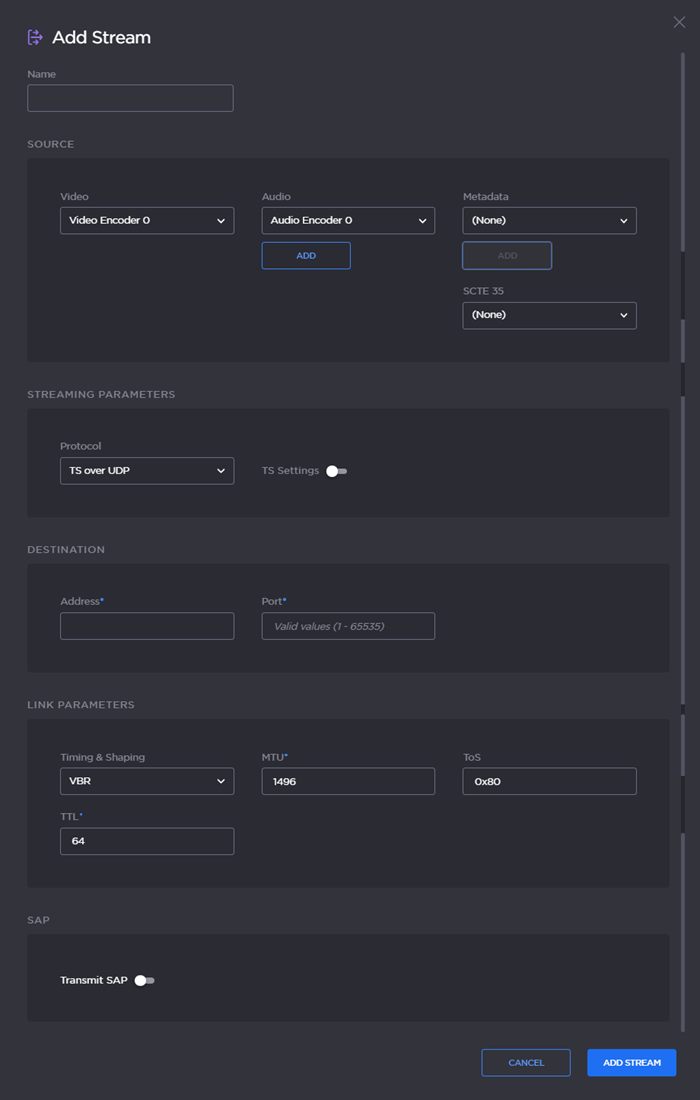
Task: Focus the stream Name field
Action: point(130,98)
